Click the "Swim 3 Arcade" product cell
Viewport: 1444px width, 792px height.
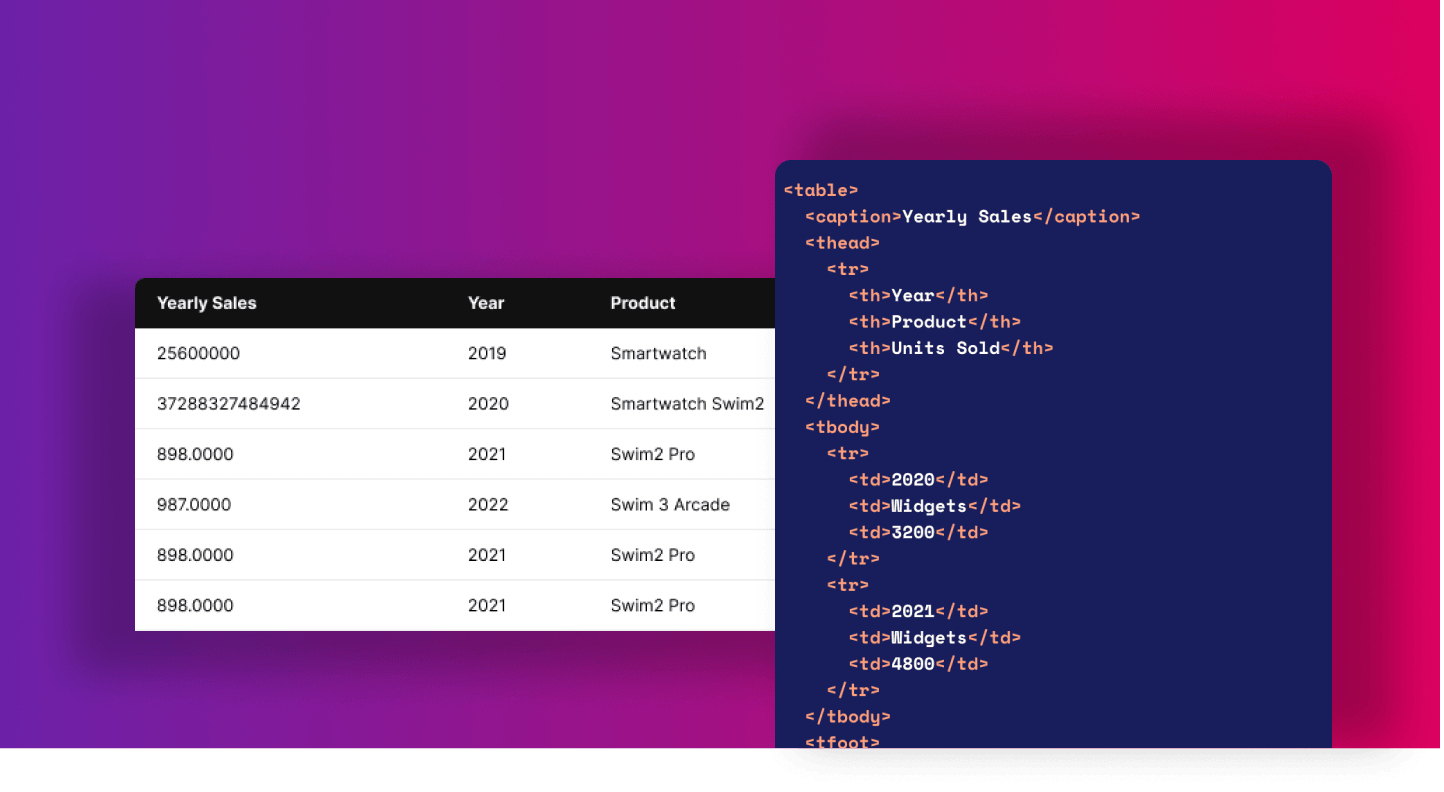[670, 505]
